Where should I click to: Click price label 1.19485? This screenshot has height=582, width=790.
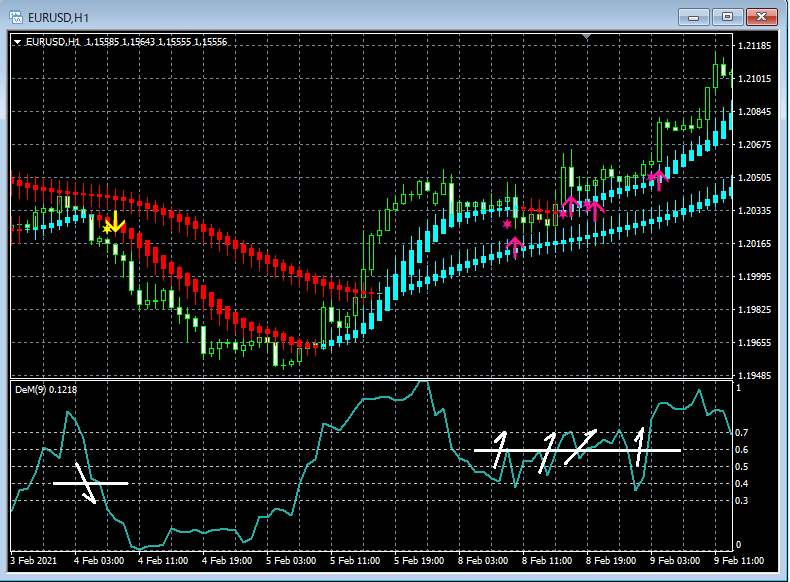(x=754, y=375)
